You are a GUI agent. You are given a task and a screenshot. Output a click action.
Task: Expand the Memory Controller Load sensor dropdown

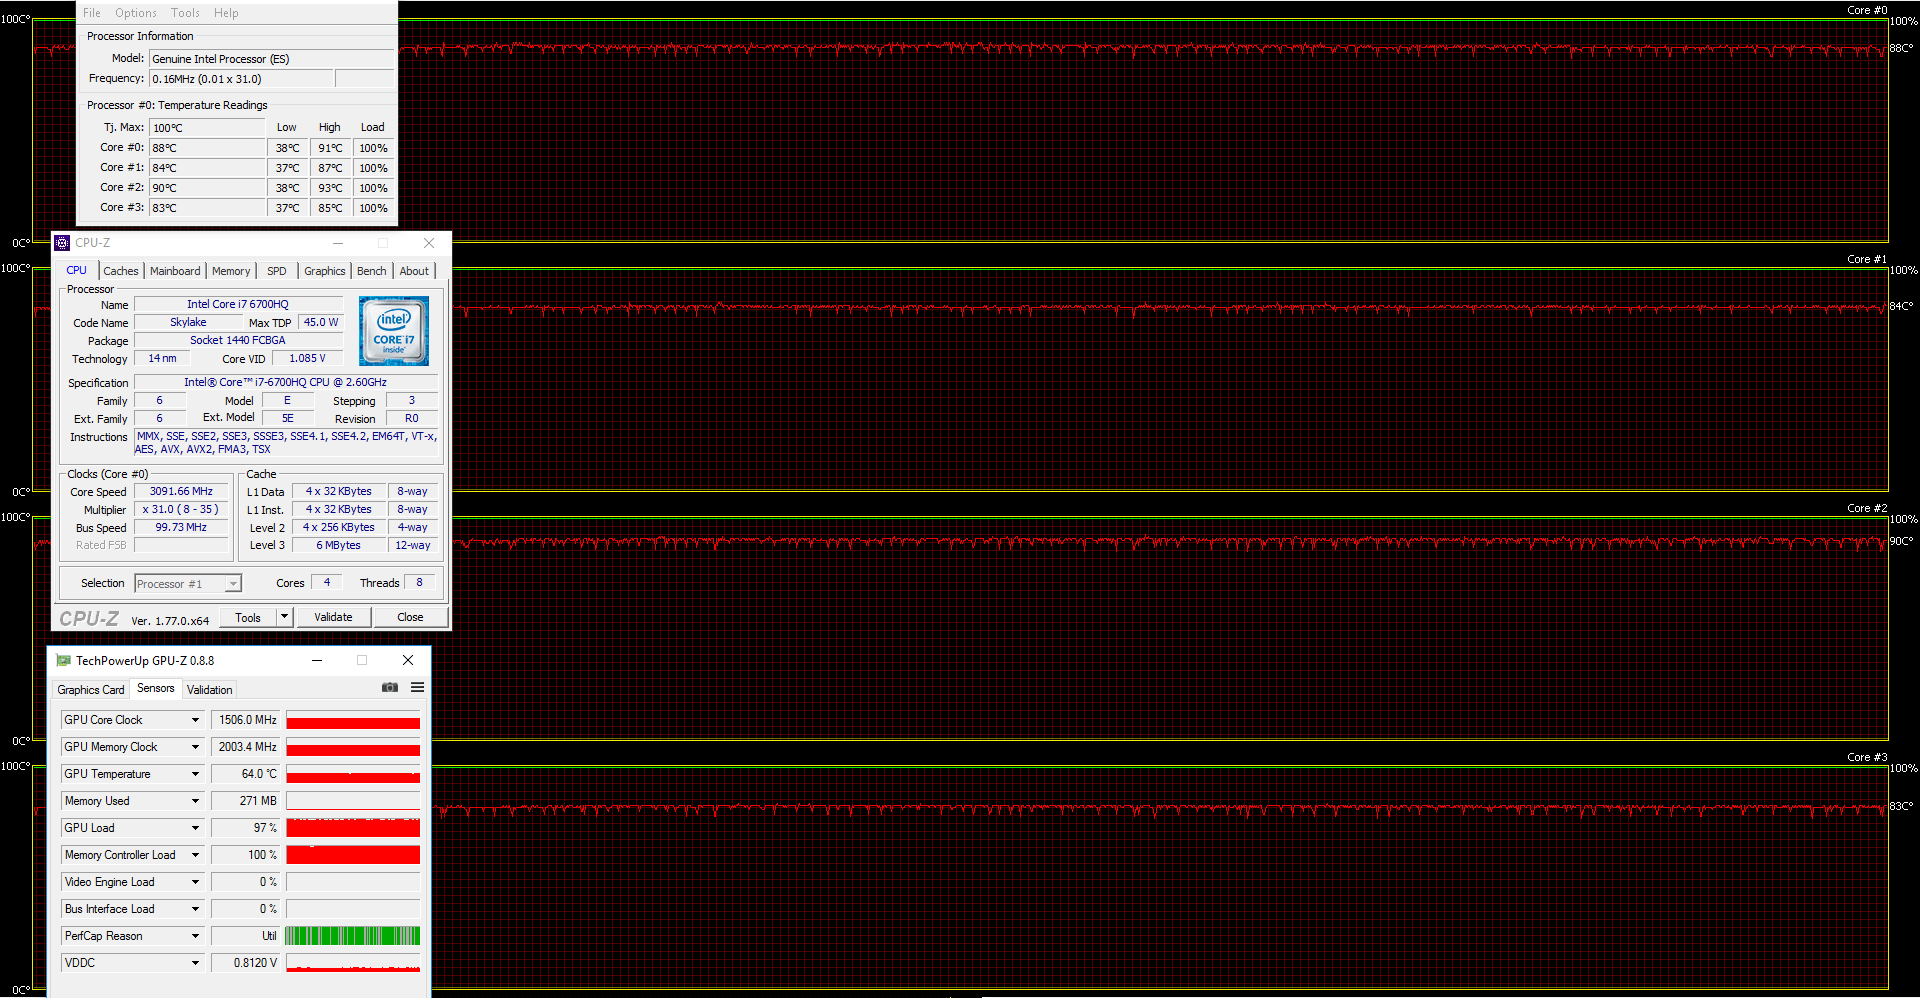[x=195, y=855]
